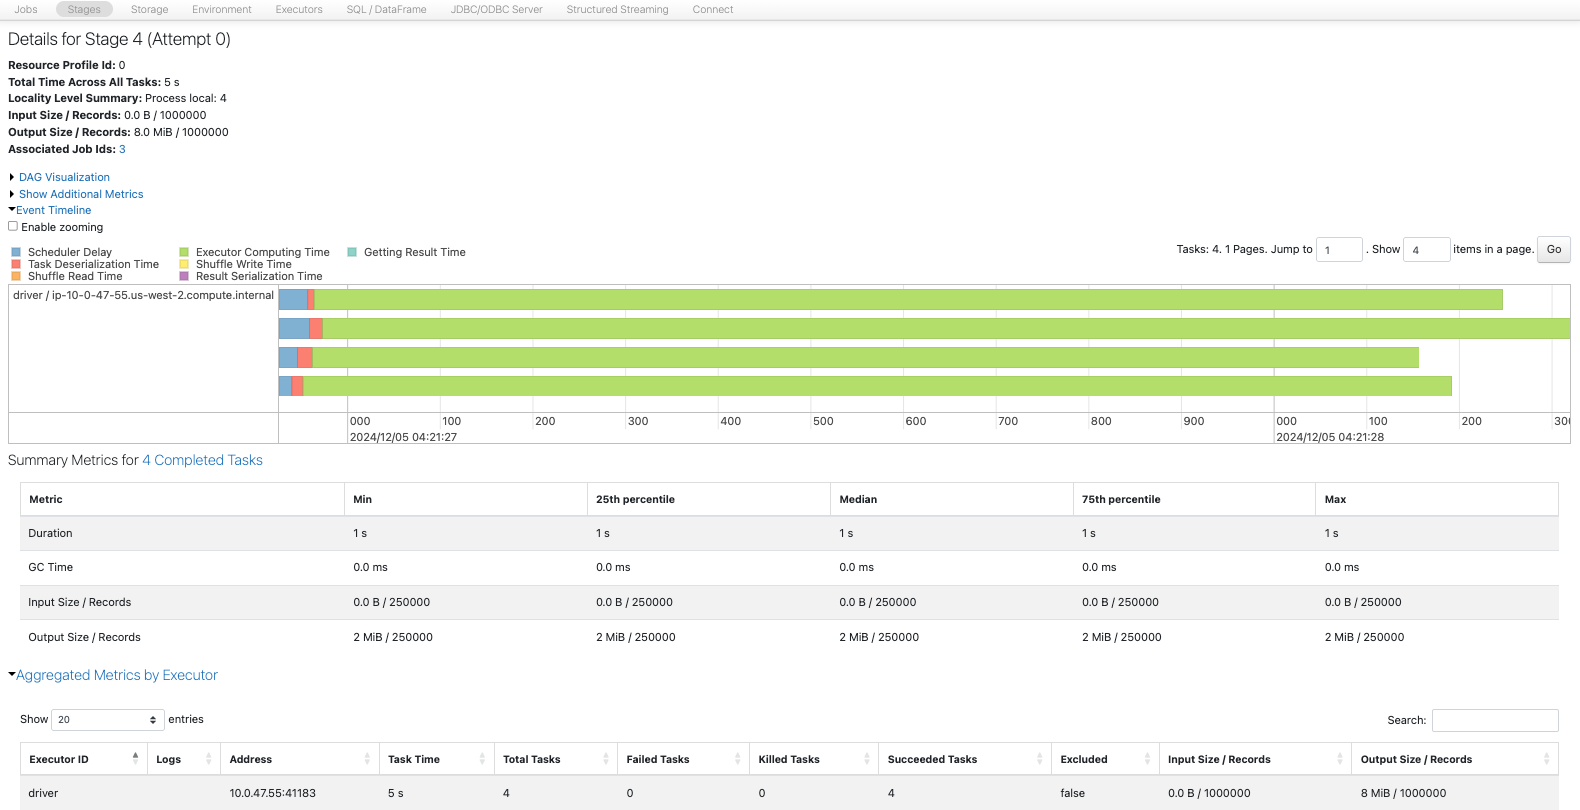This screenshot has width=1580, height=810.
Task: Click Task Deserialization Time red swatch
Action: pyautogui.click(x=16, y=264)
